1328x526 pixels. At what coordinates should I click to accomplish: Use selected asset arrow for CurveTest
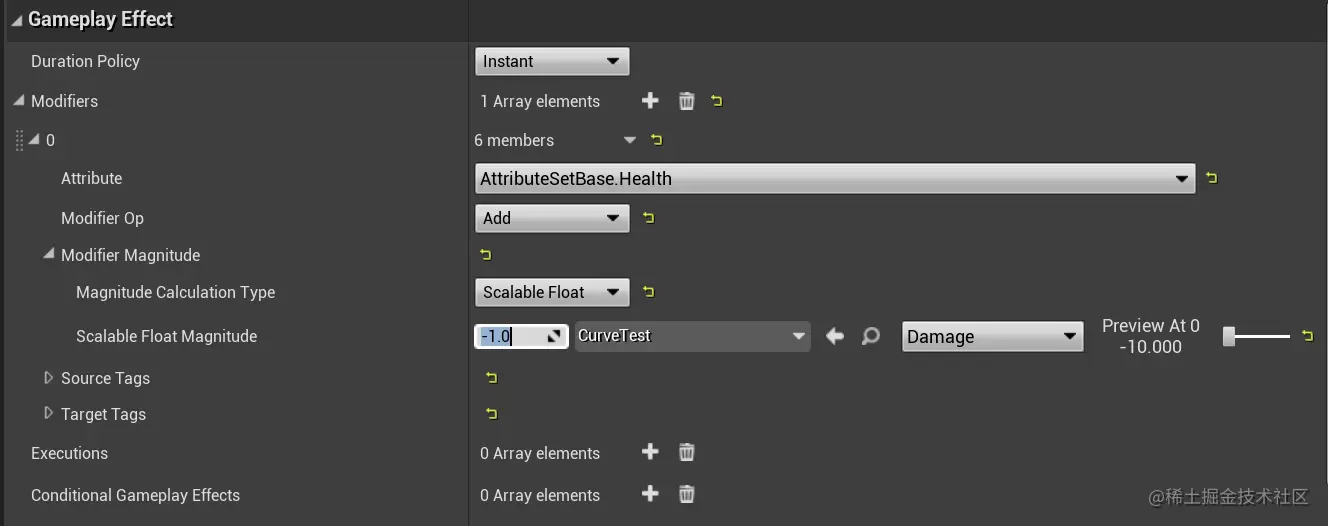(x=835, y=337)
